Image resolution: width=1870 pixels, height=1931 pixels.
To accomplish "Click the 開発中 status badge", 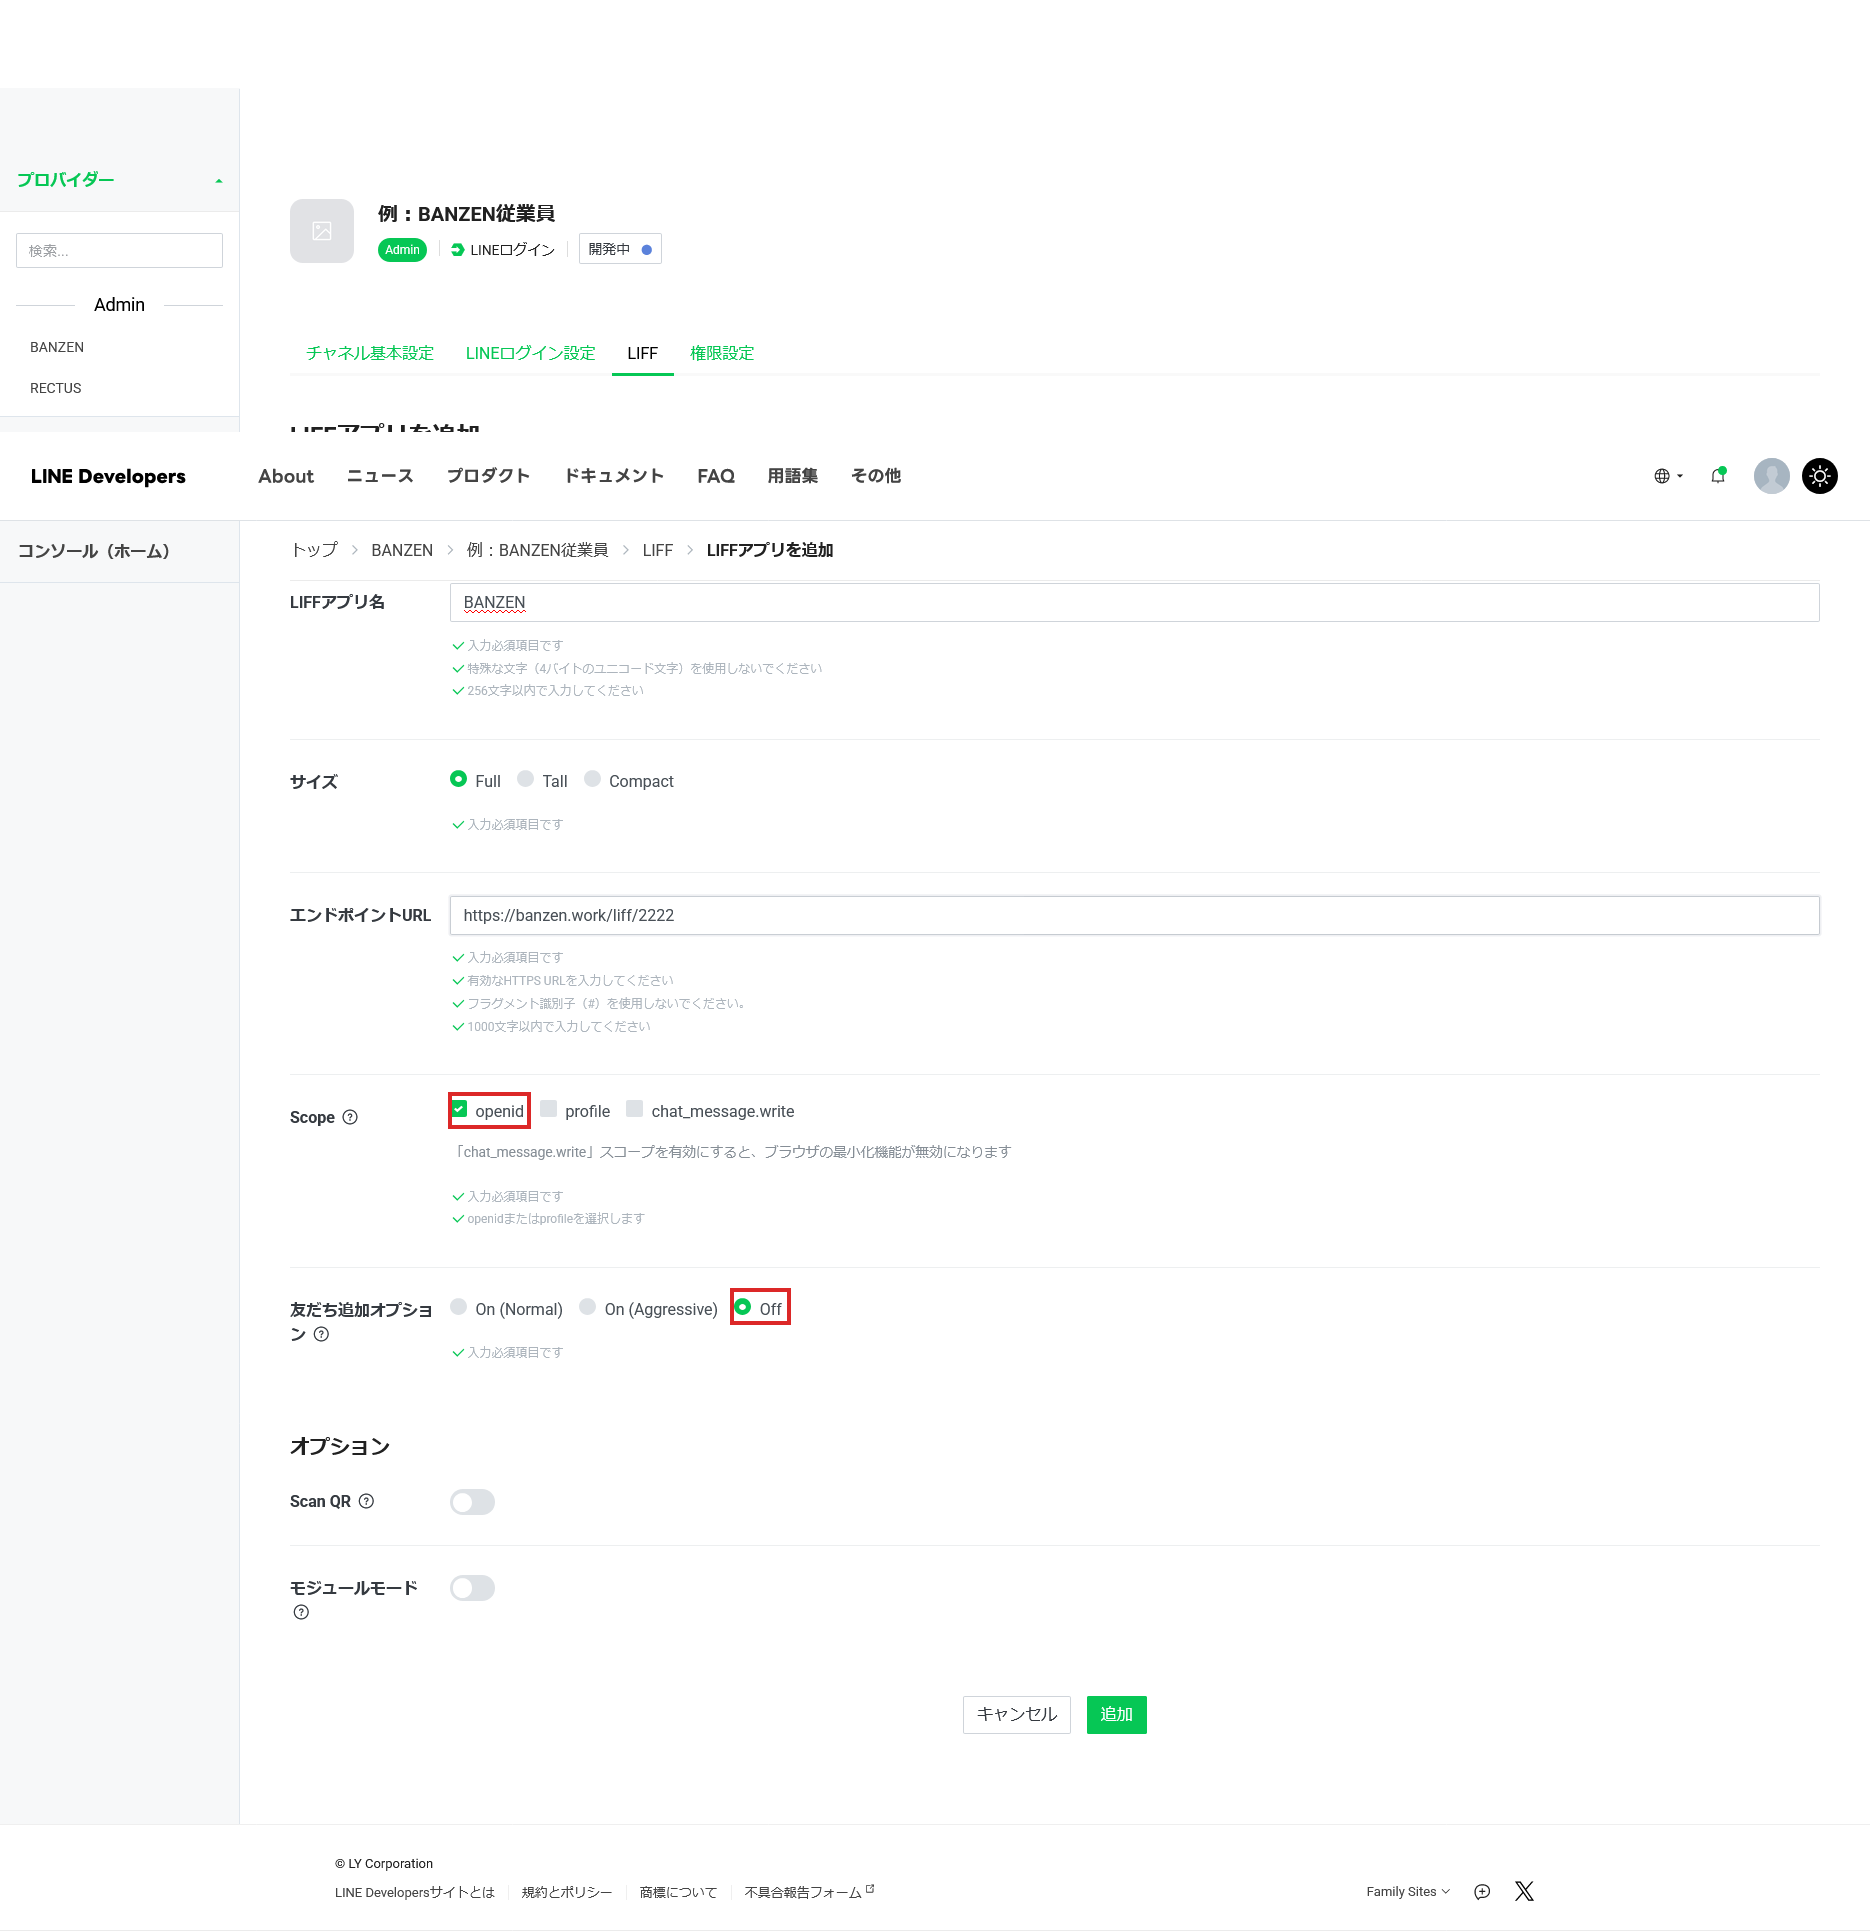I will (x=620, y=249).
